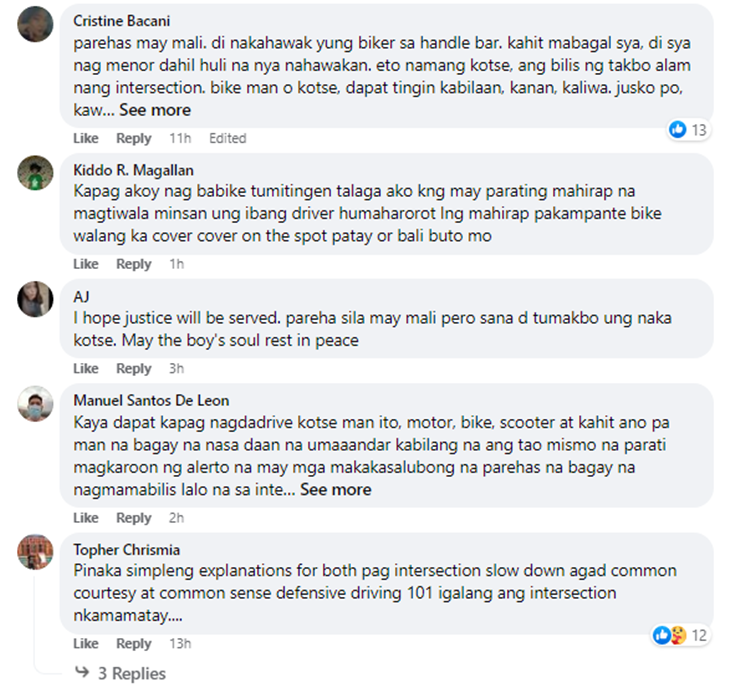View edit history via Edited label
The image size is (750, 687).
coord(228,138)
